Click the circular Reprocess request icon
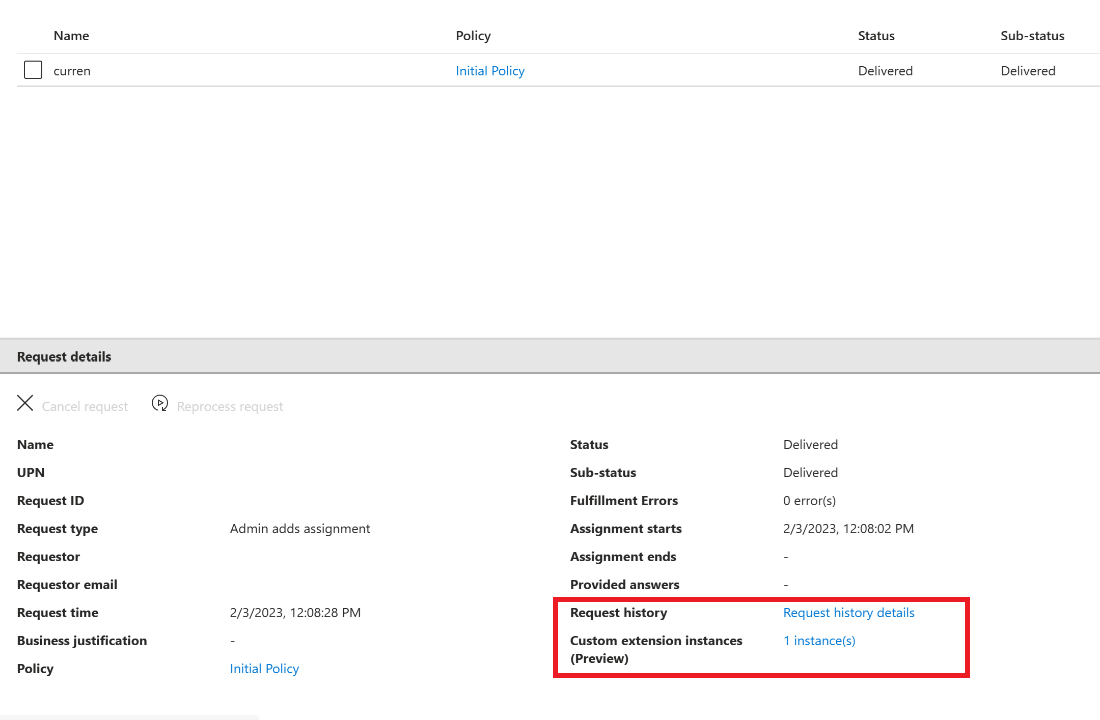 coord(160,404)
